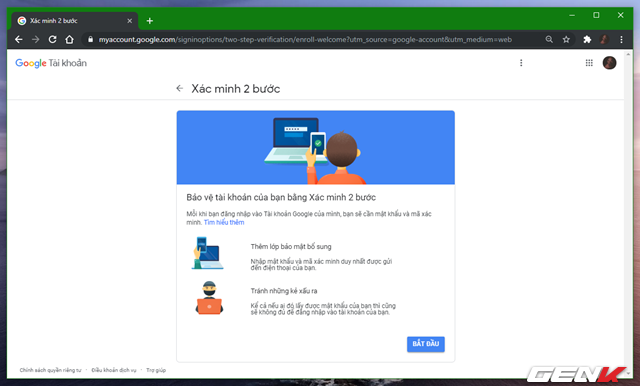Minimize the Chrome window
The height and width of the screenshot is (386, 640).
572,15
